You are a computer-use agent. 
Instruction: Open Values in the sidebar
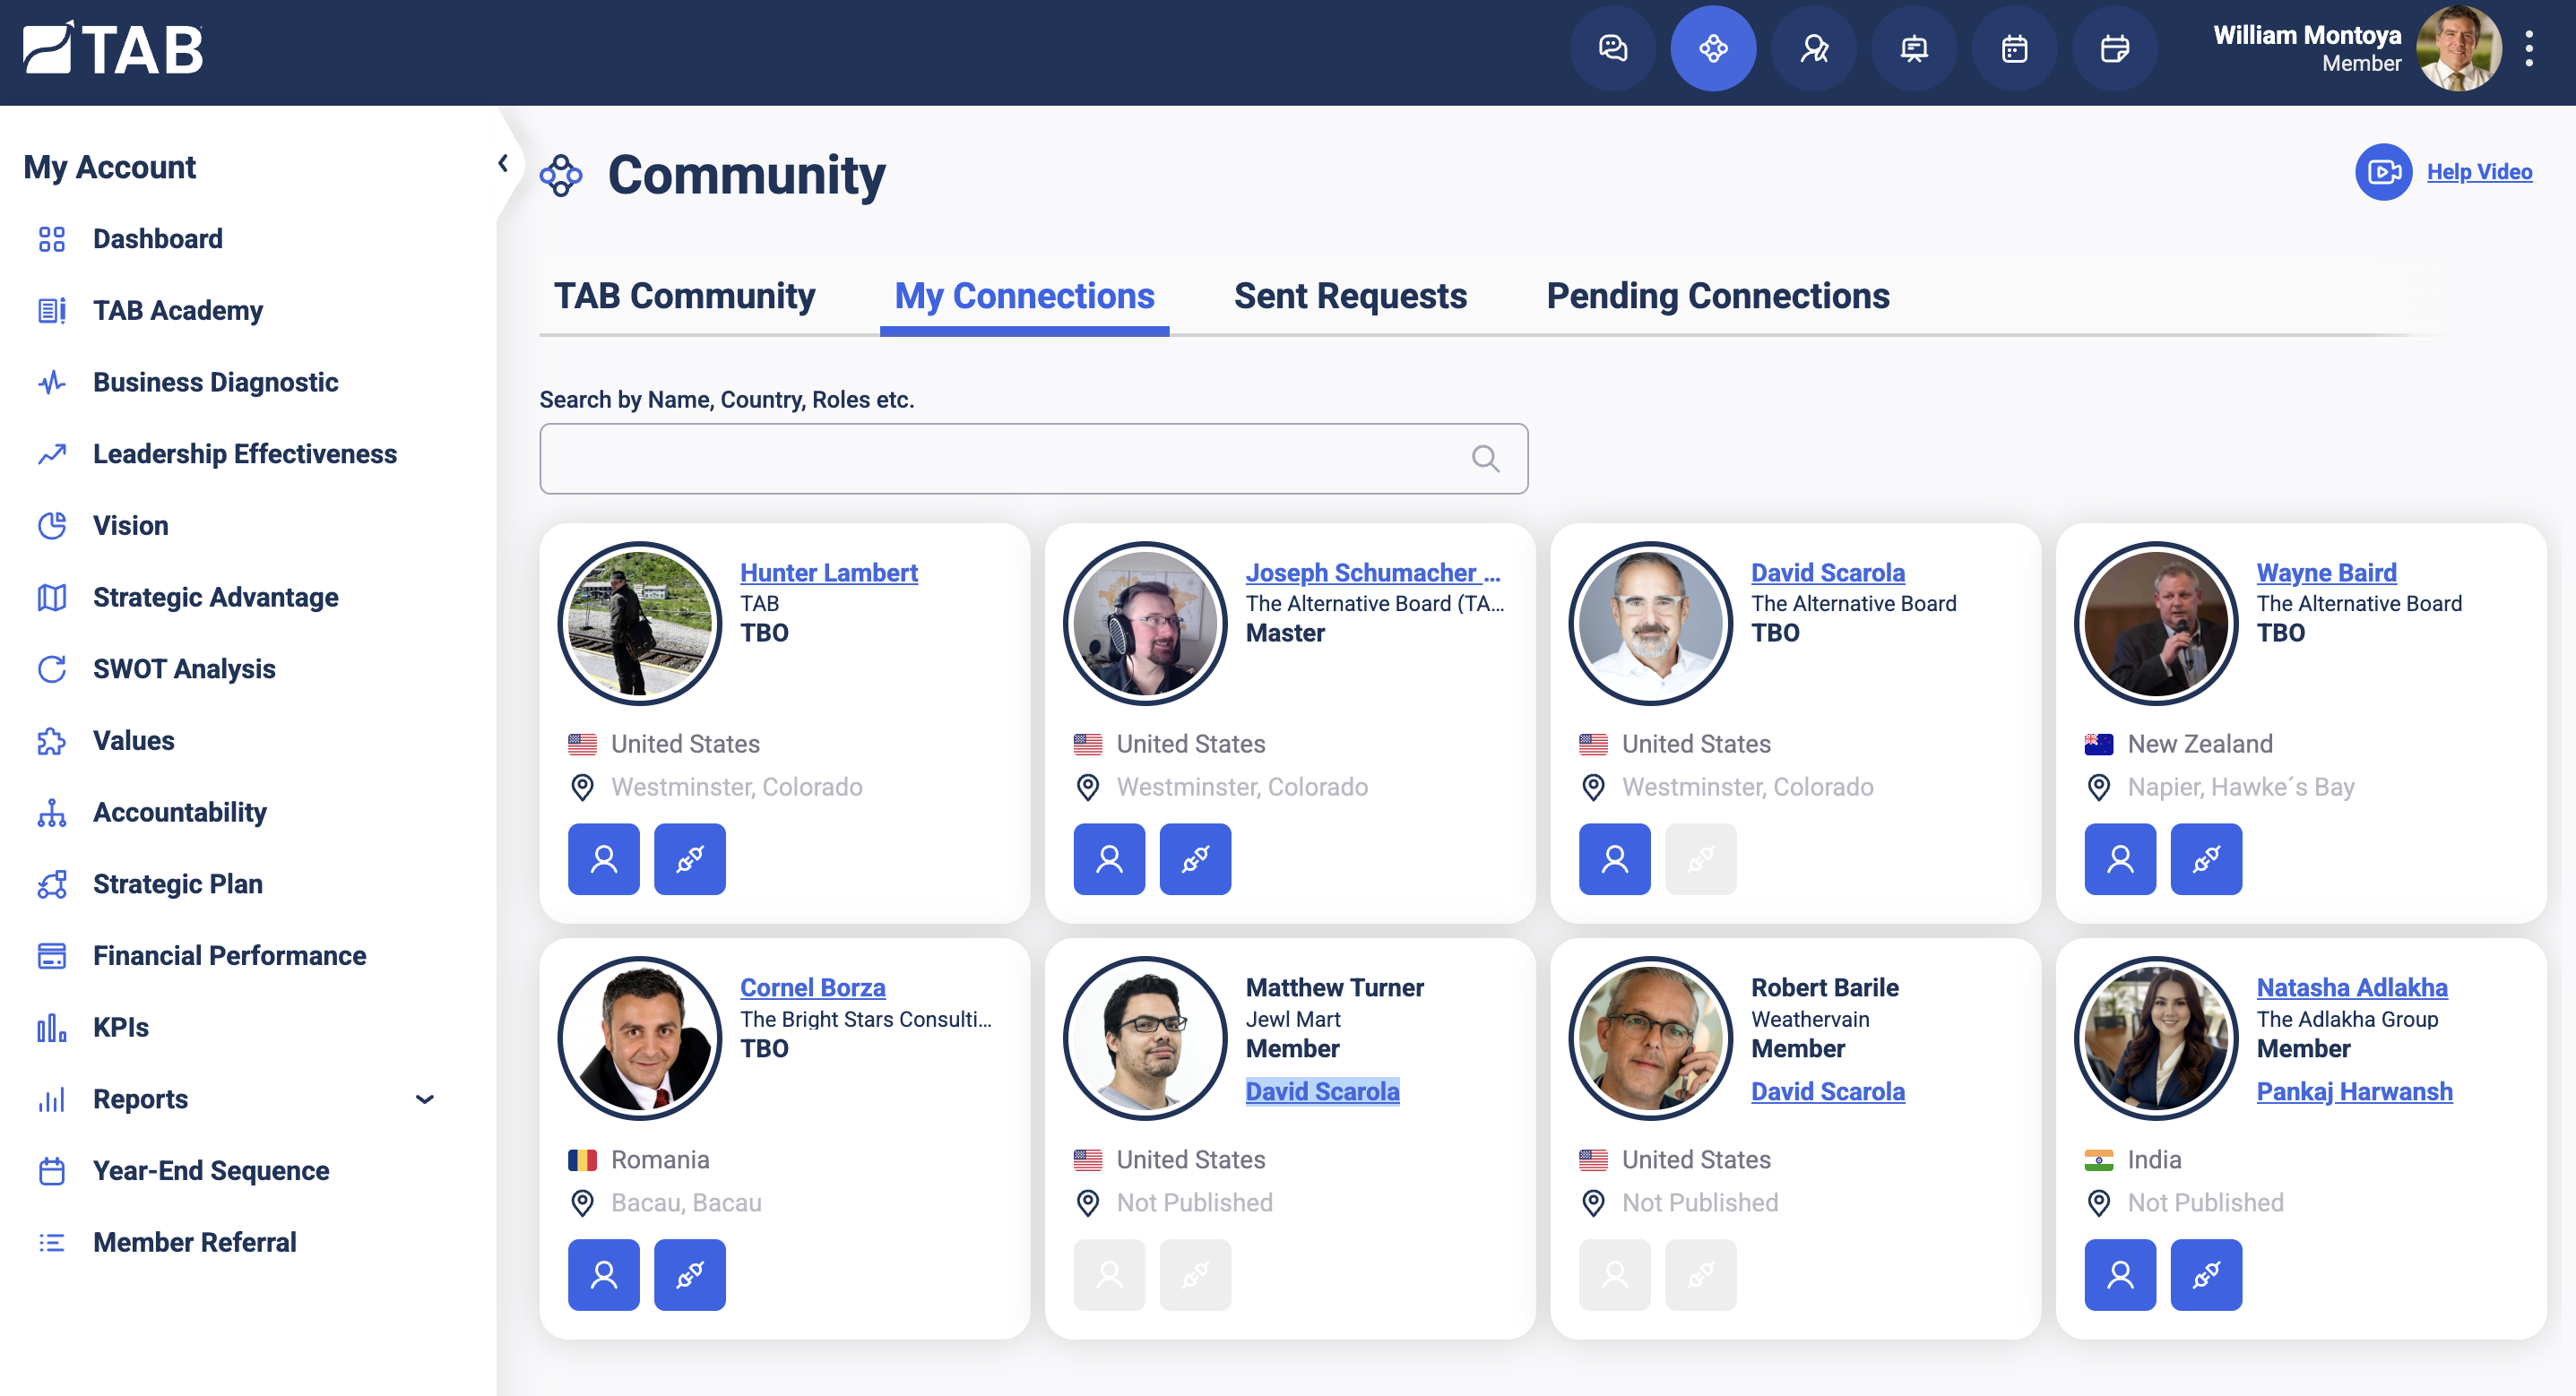(133, 741)
